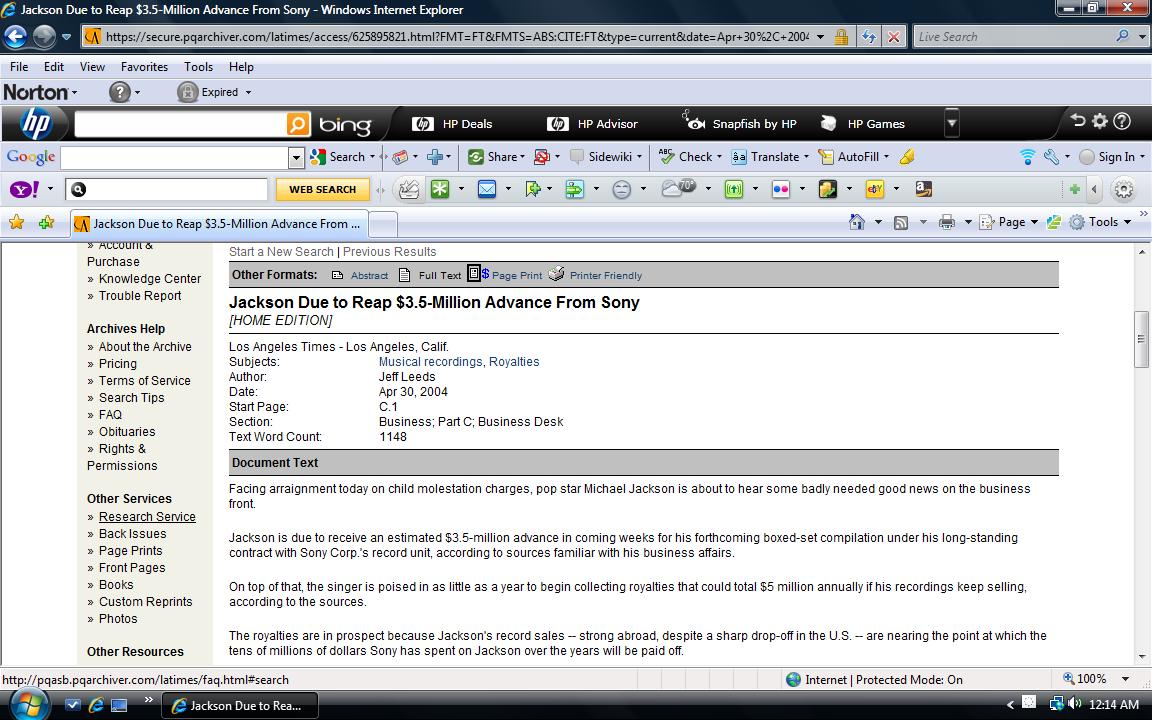This screenshot has height=720, width=1152.
Task: Click the Refresh button beside the address bar
Action: 869,36
